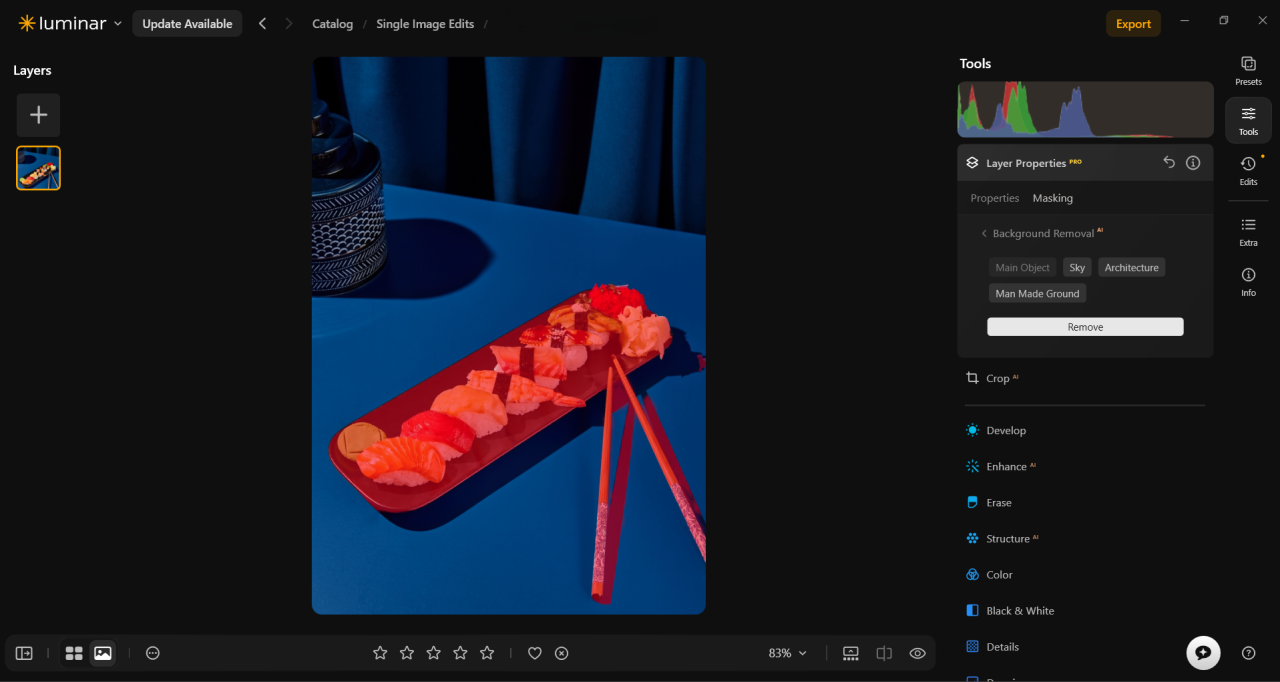This screenshot has height=682, width=1280.
Task: Click the Remove button
Action: point(1085,327)
